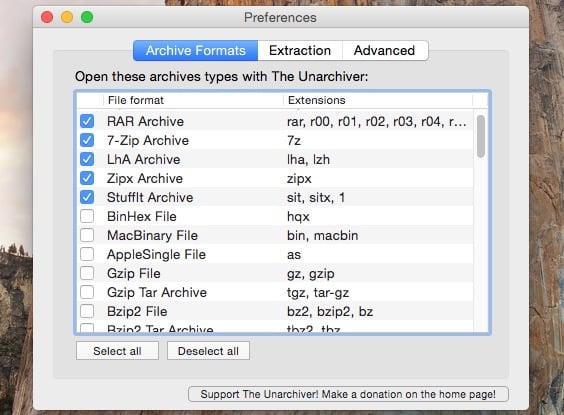Open the Support The Unarchiver donation button
Screen dimensions: 564x415
348,394
